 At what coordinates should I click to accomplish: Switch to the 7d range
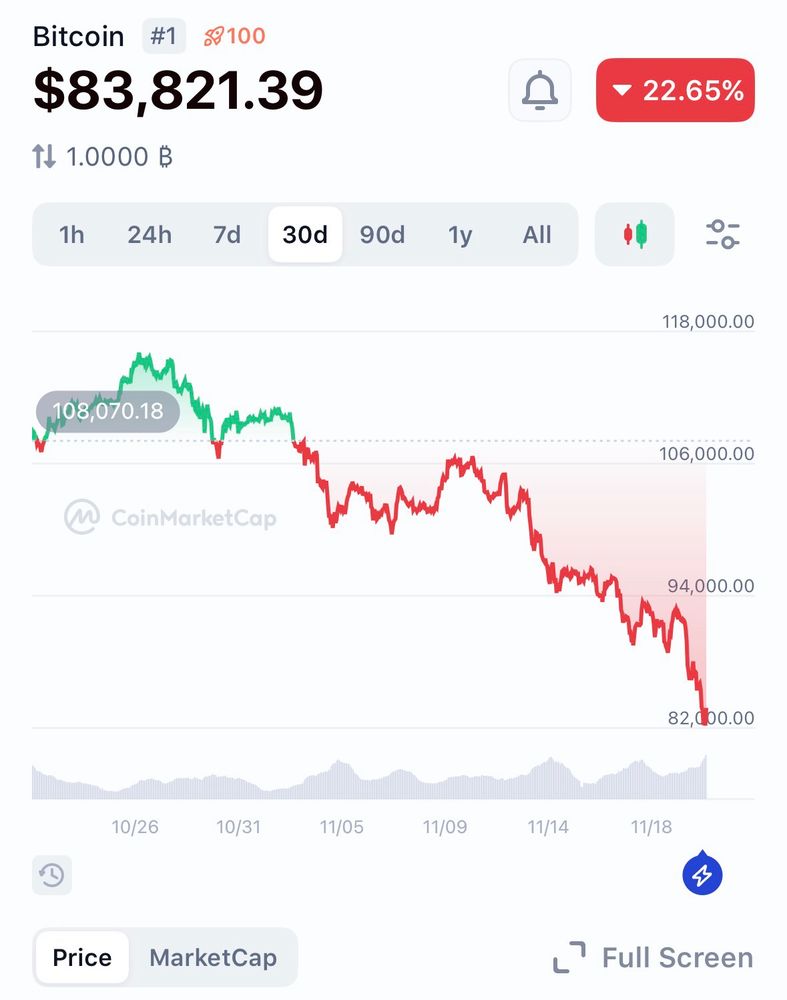(x=227, y=235)
